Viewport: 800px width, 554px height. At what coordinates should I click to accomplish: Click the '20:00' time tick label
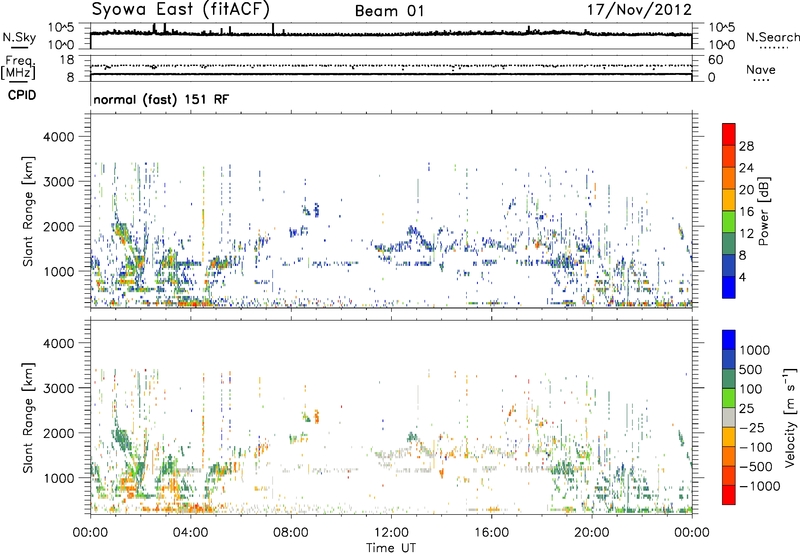pos(591,533)
